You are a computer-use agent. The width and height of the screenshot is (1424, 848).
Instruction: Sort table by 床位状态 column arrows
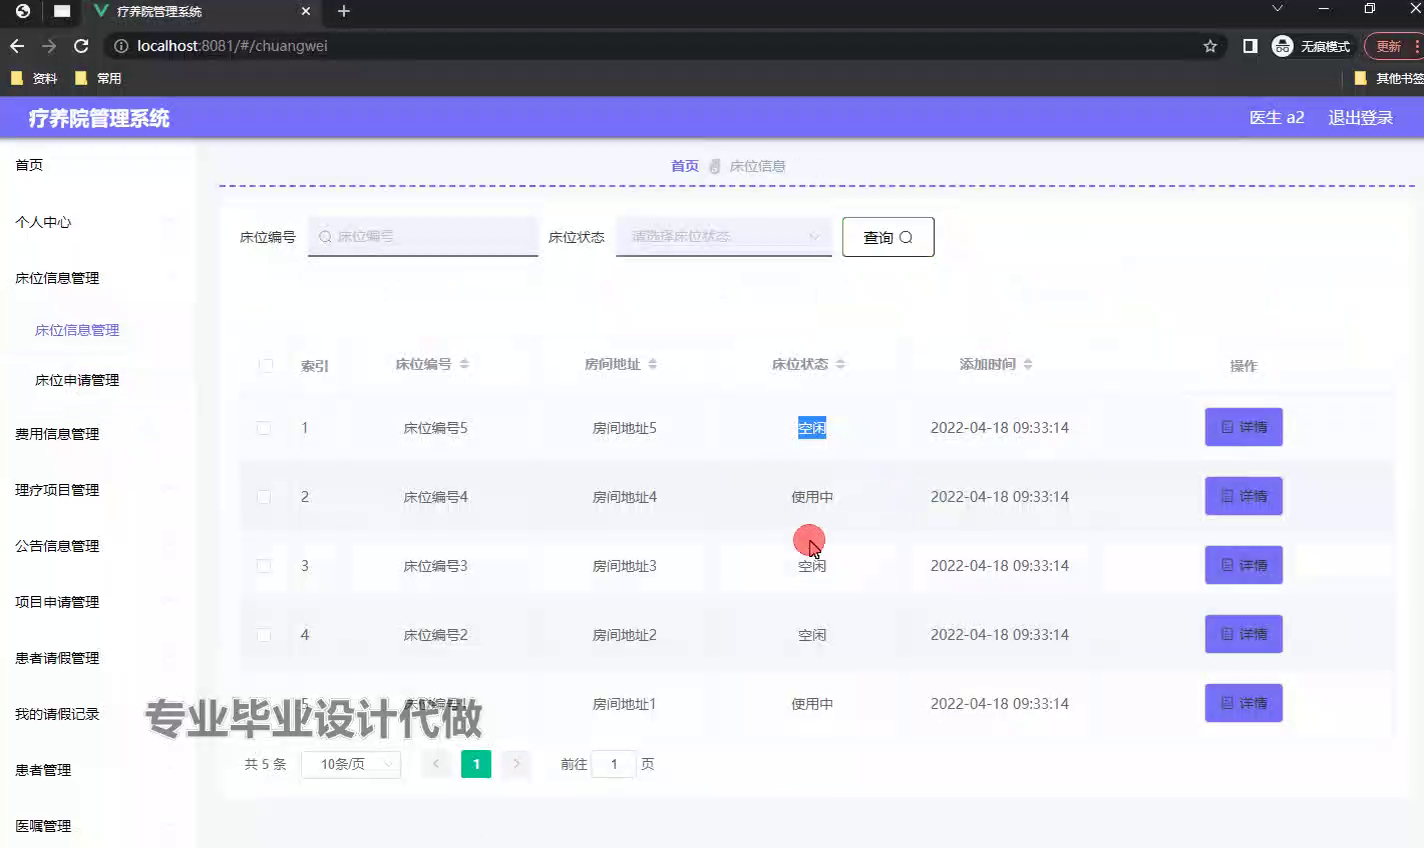[840, 364]
